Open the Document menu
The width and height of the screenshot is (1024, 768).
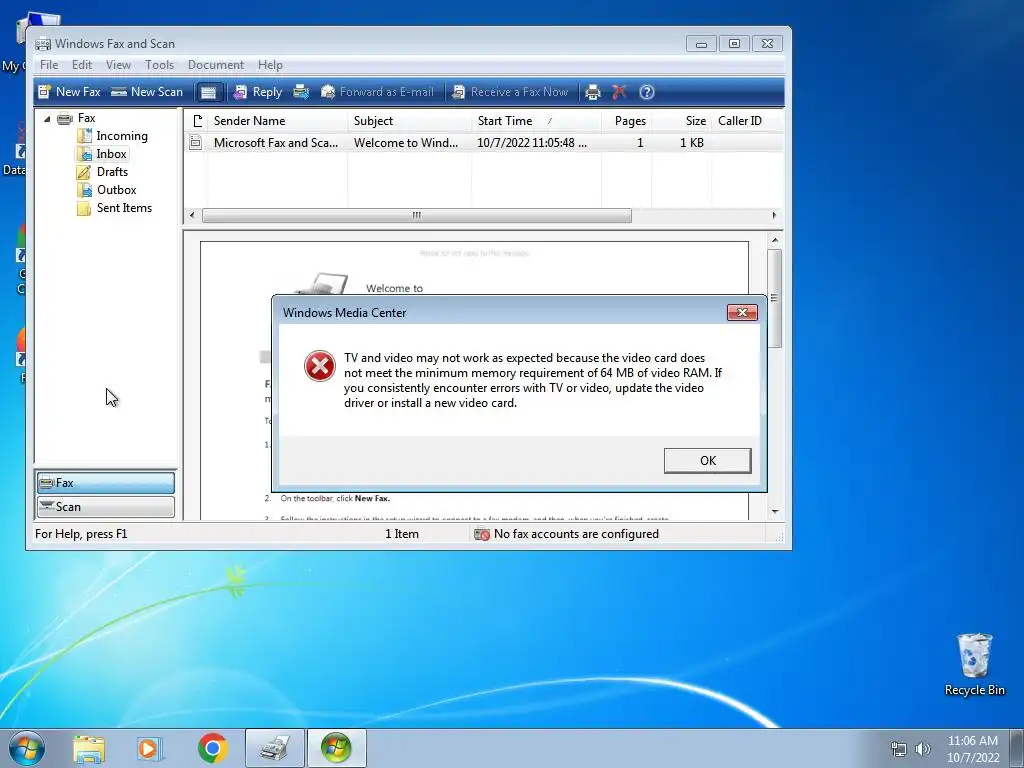pos(216,65)
